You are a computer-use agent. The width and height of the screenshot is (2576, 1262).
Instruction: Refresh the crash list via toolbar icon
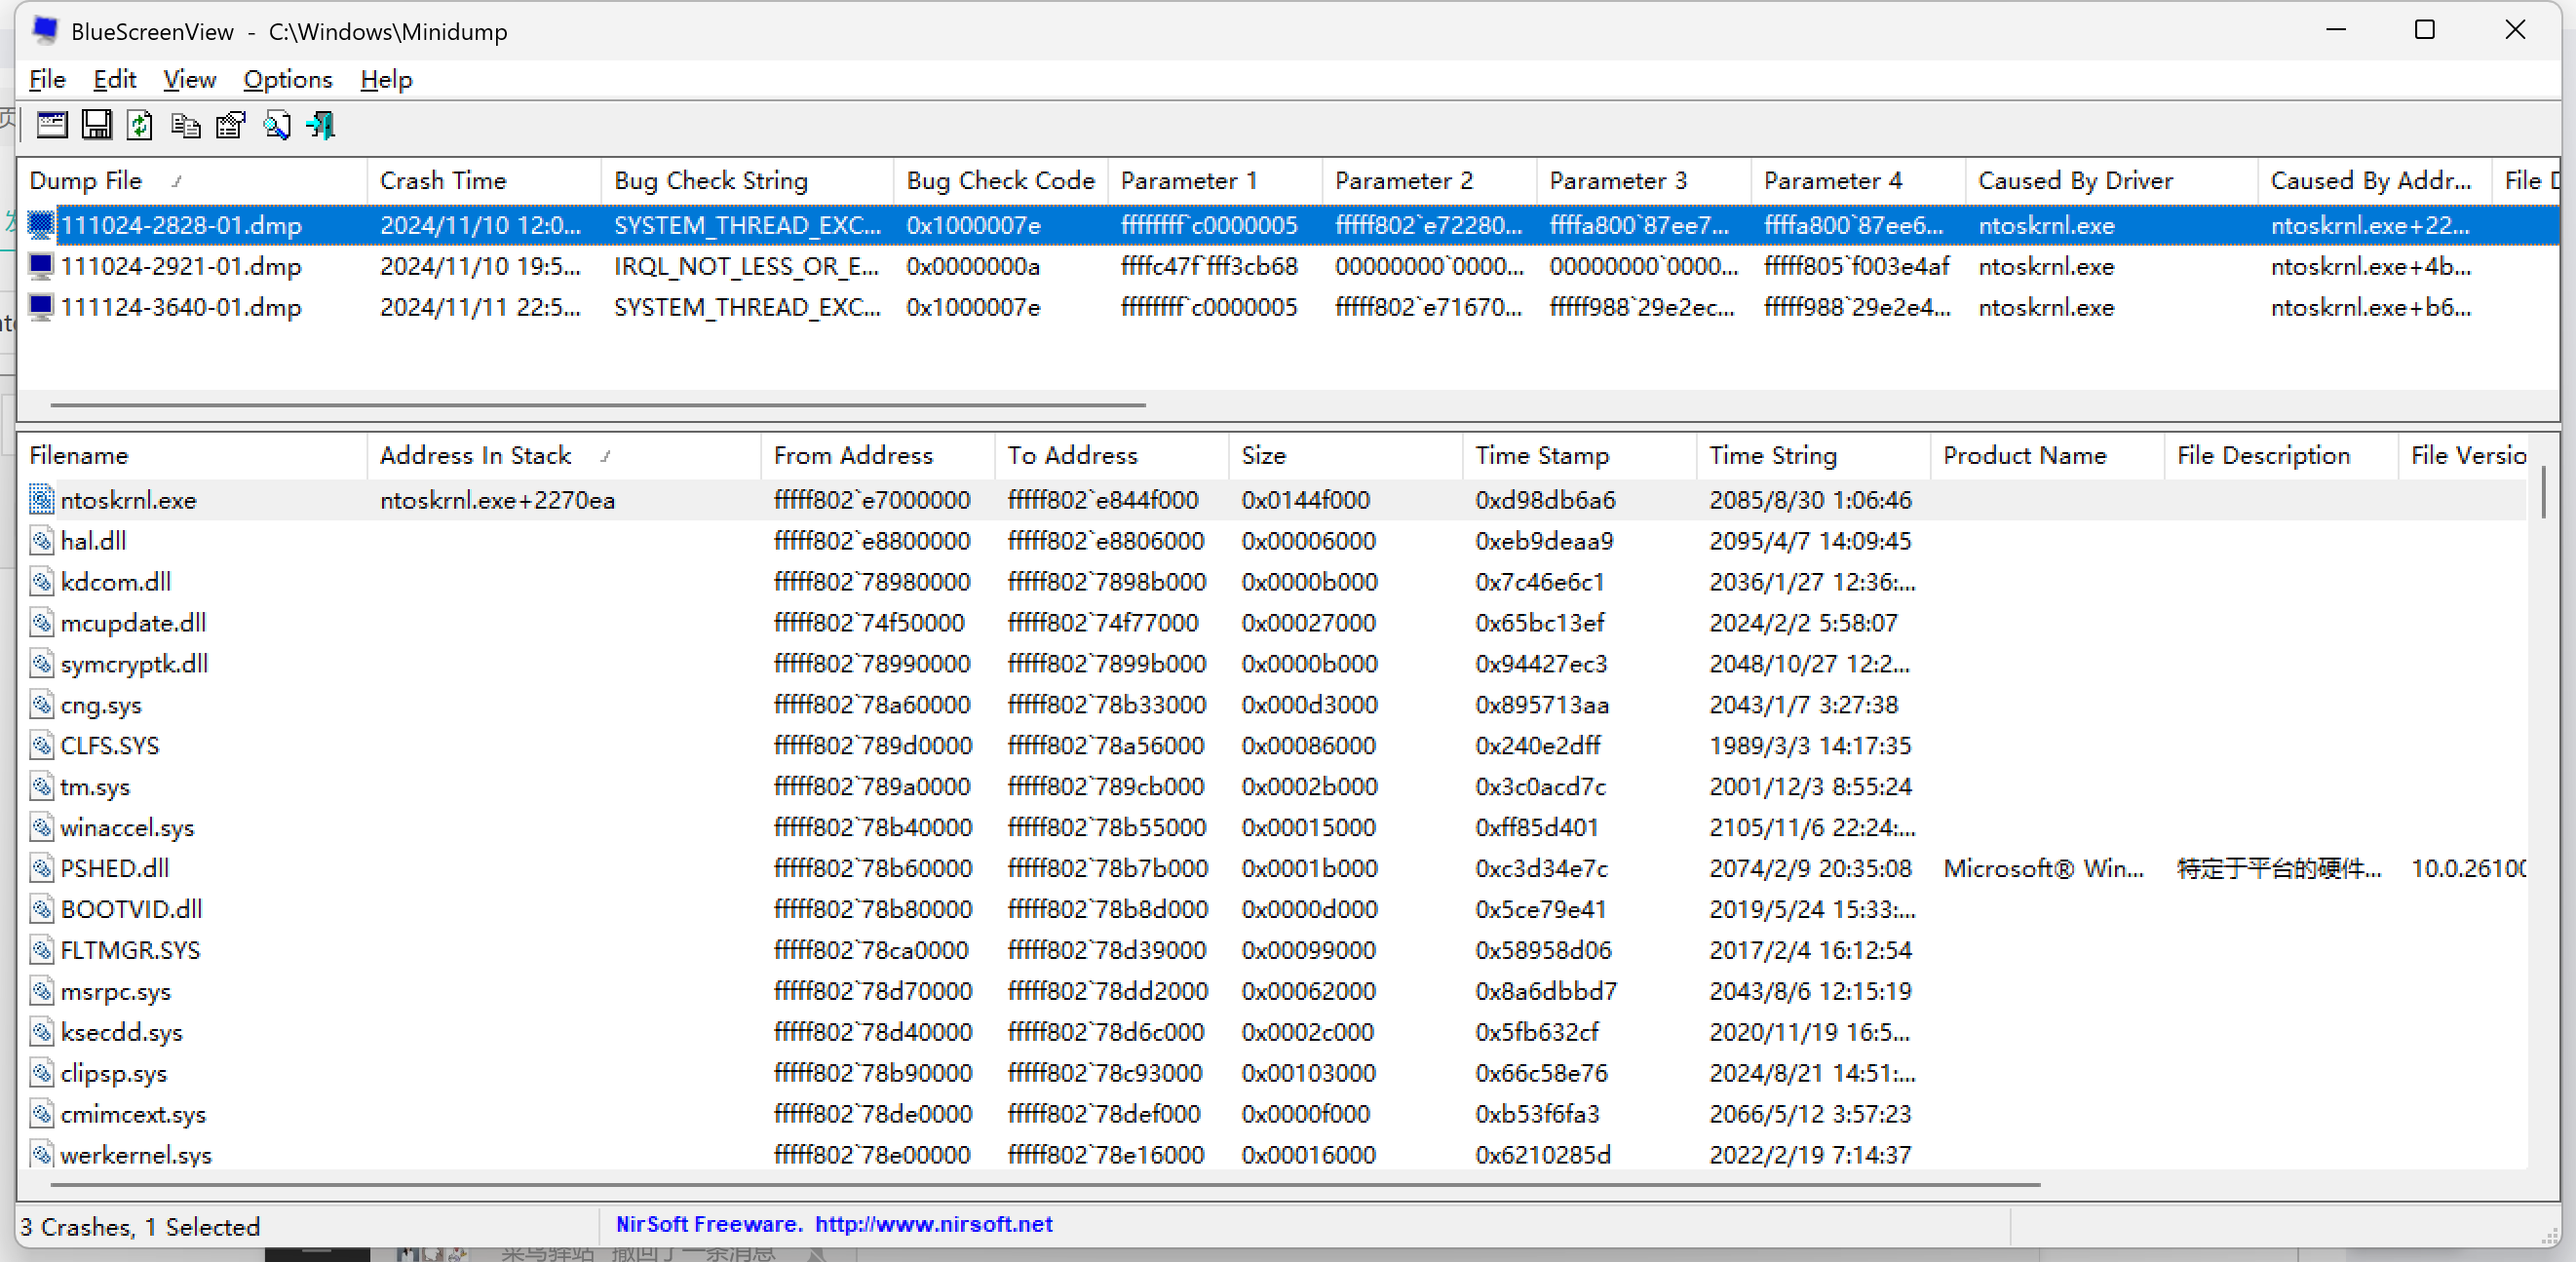tap(140, 125)
